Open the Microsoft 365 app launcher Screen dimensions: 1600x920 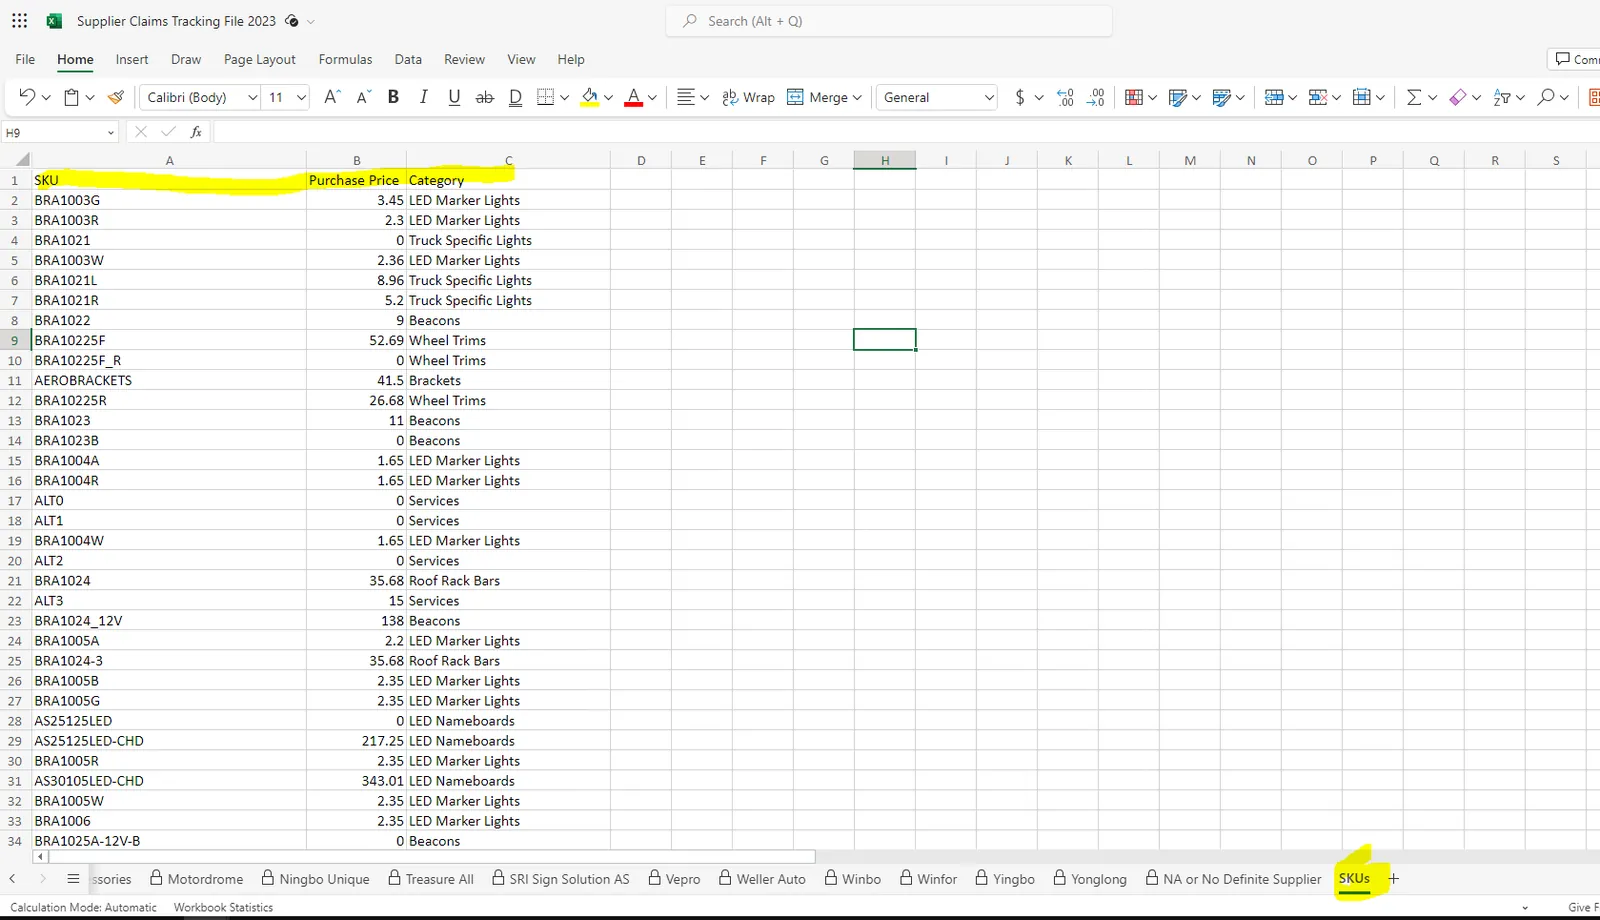[x=19, y=20]
